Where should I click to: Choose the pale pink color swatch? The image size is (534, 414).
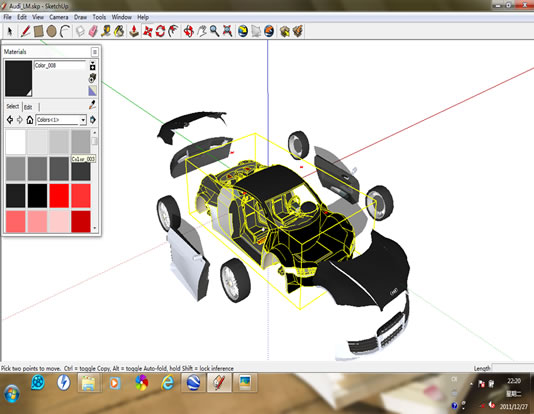pos(59,222)
